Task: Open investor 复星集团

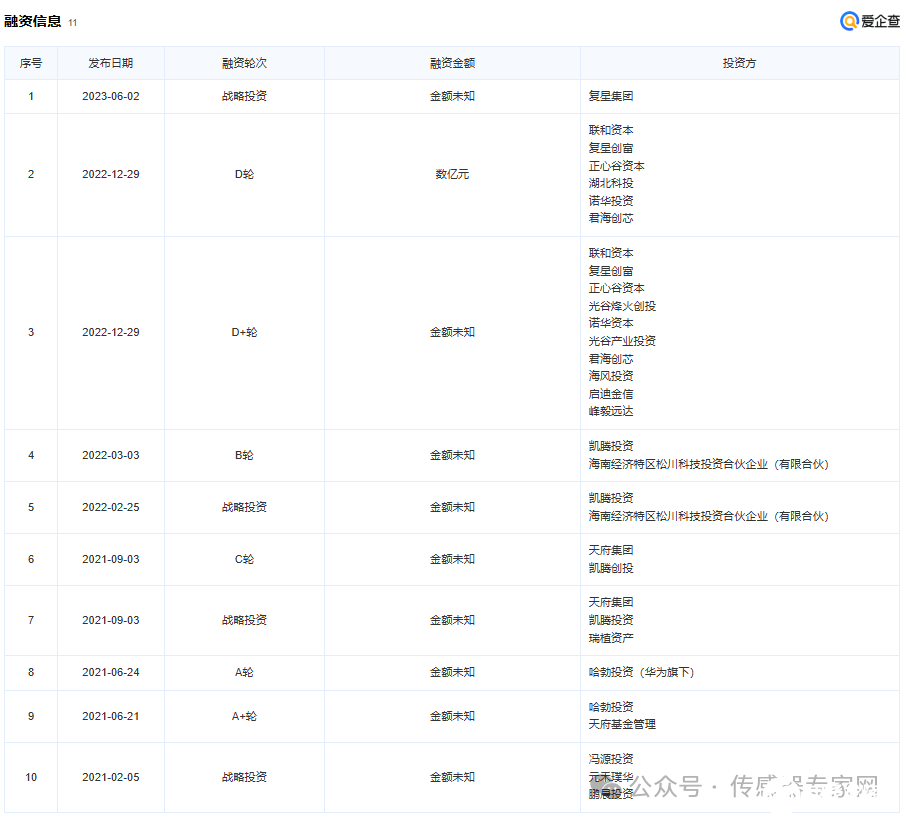Action: tap(611, 96)
